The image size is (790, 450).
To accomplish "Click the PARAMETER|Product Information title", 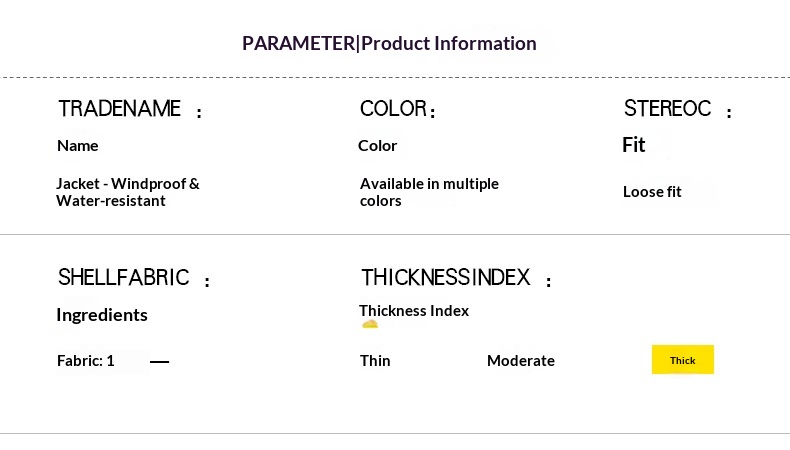I will click(389, 43).
